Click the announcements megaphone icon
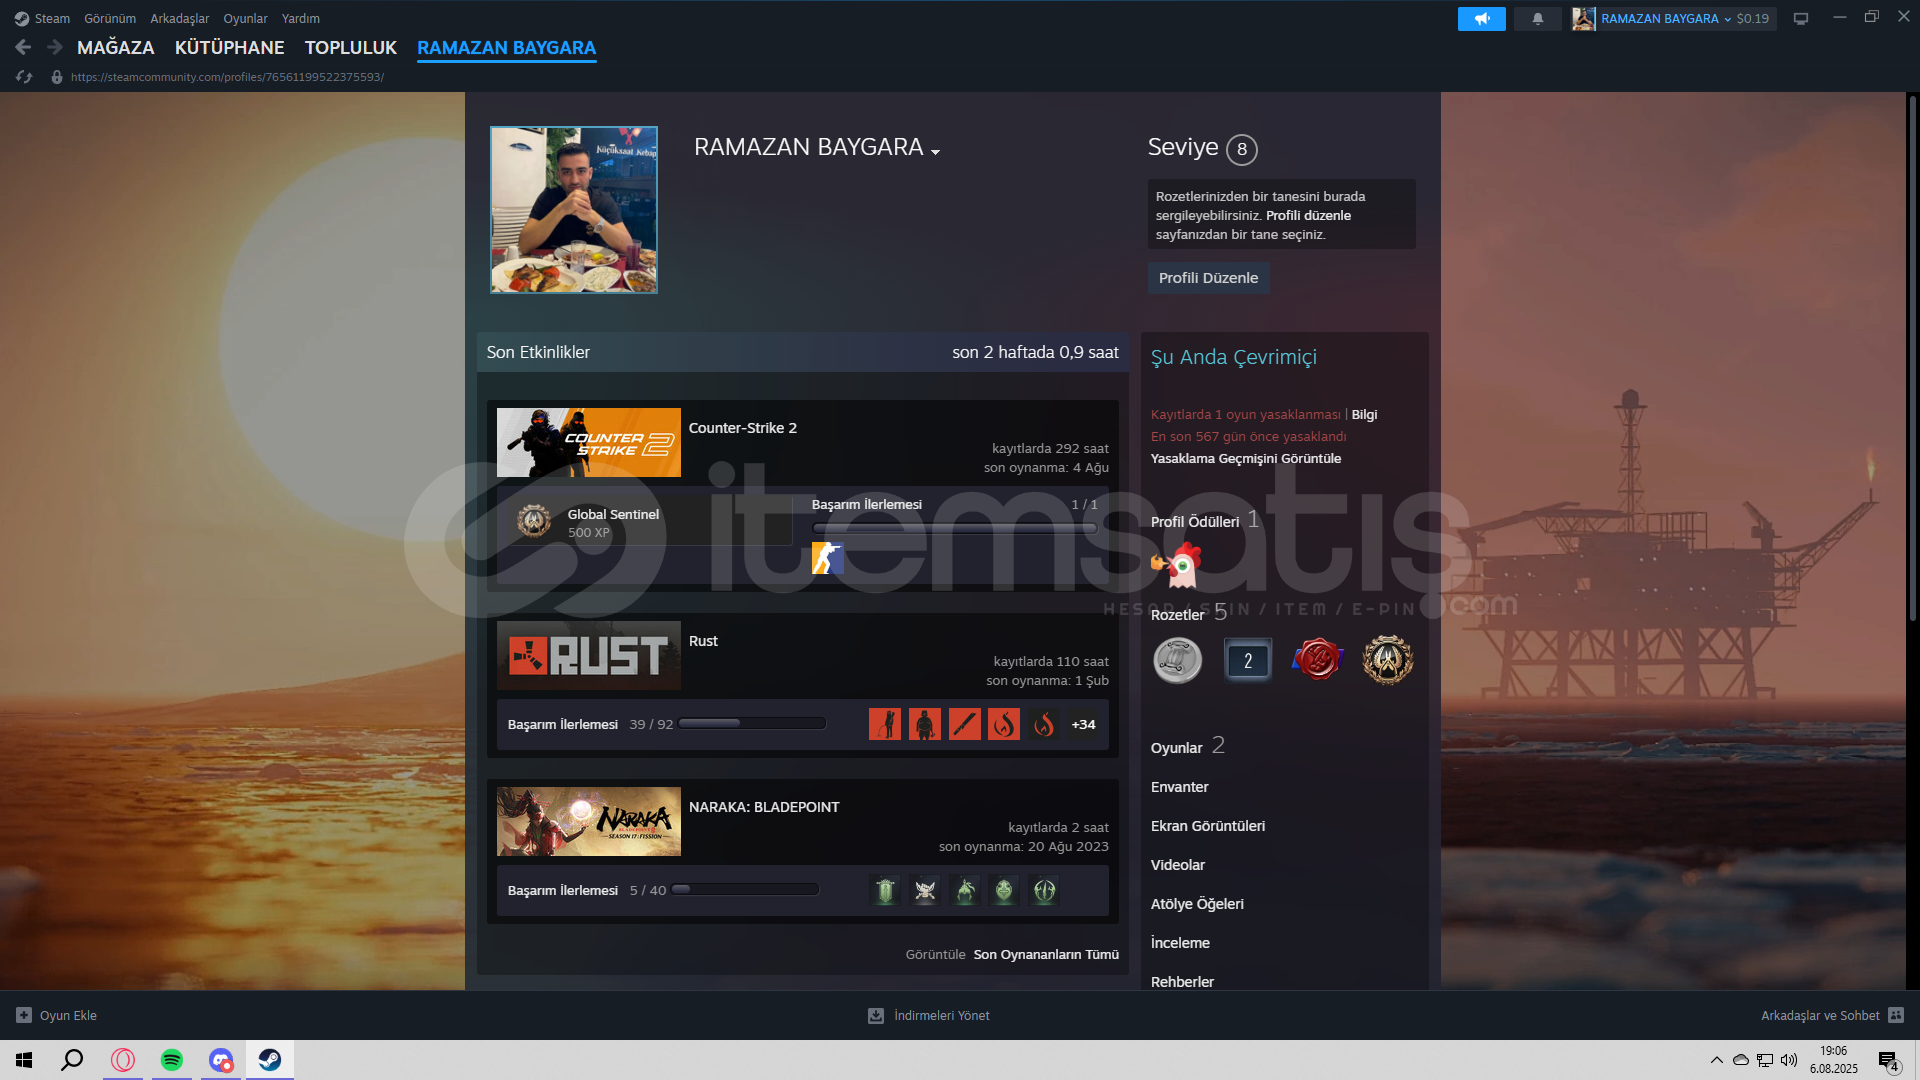Image resolution: width=1920 pixels, height=1080 pixels. click(x=1481, y=19)
